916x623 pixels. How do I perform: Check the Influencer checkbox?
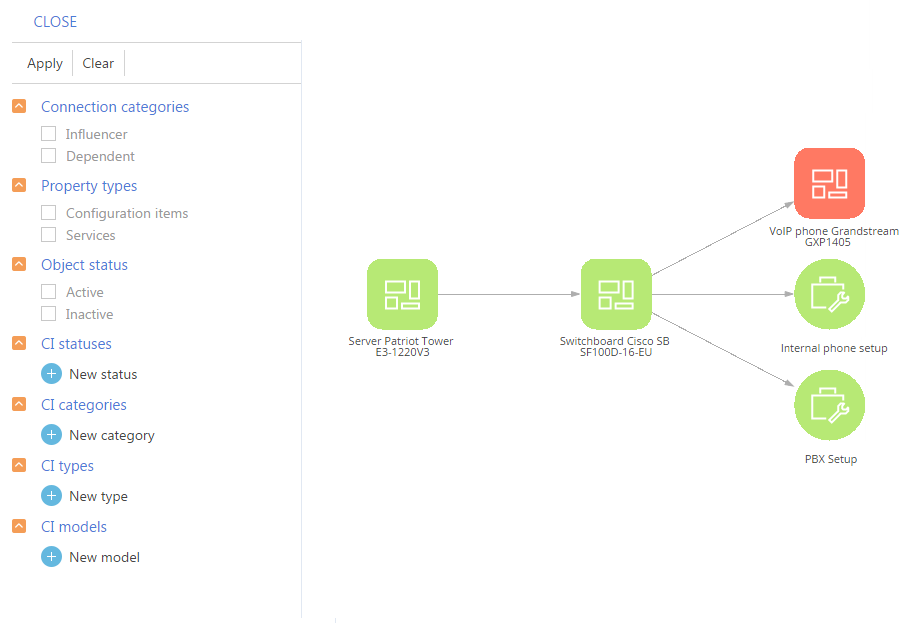(48, 134)
